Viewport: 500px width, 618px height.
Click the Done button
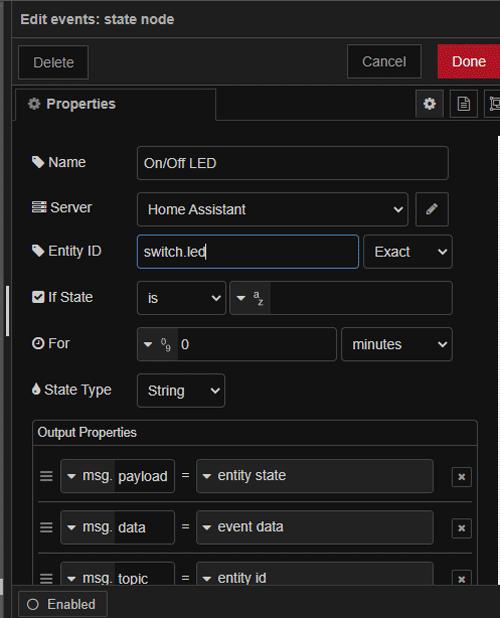click(x=469, y=61)
